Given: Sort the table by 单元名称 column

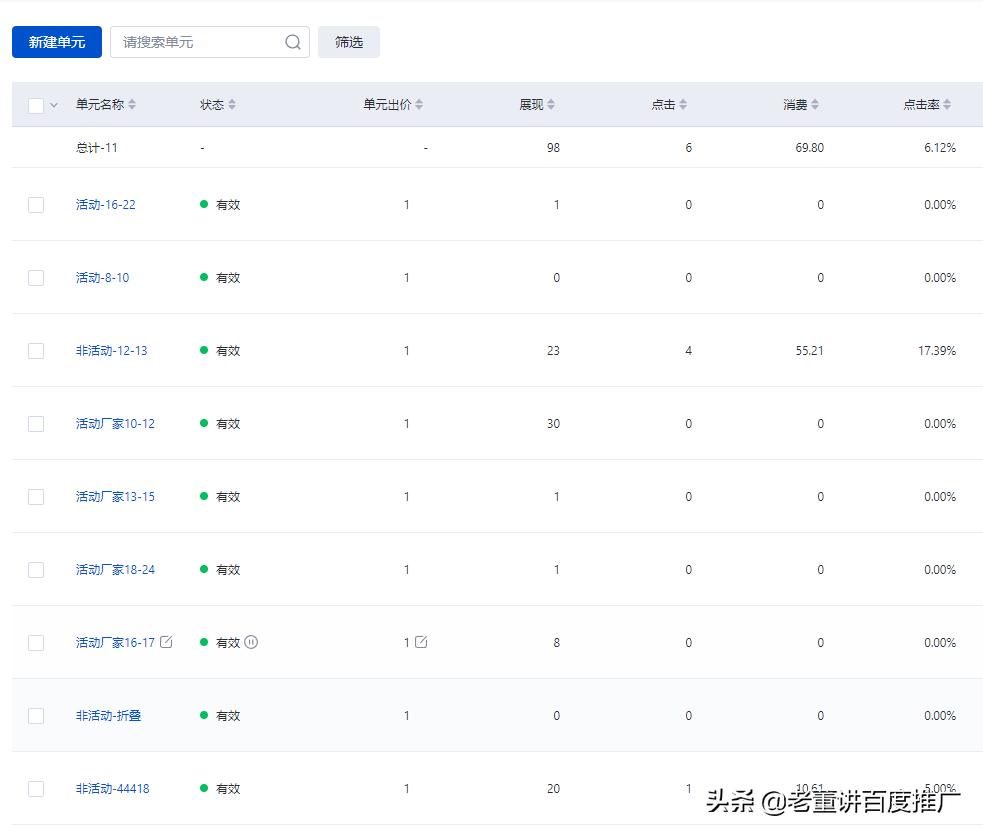Looking at the screenshot, I should pos(133,104).
